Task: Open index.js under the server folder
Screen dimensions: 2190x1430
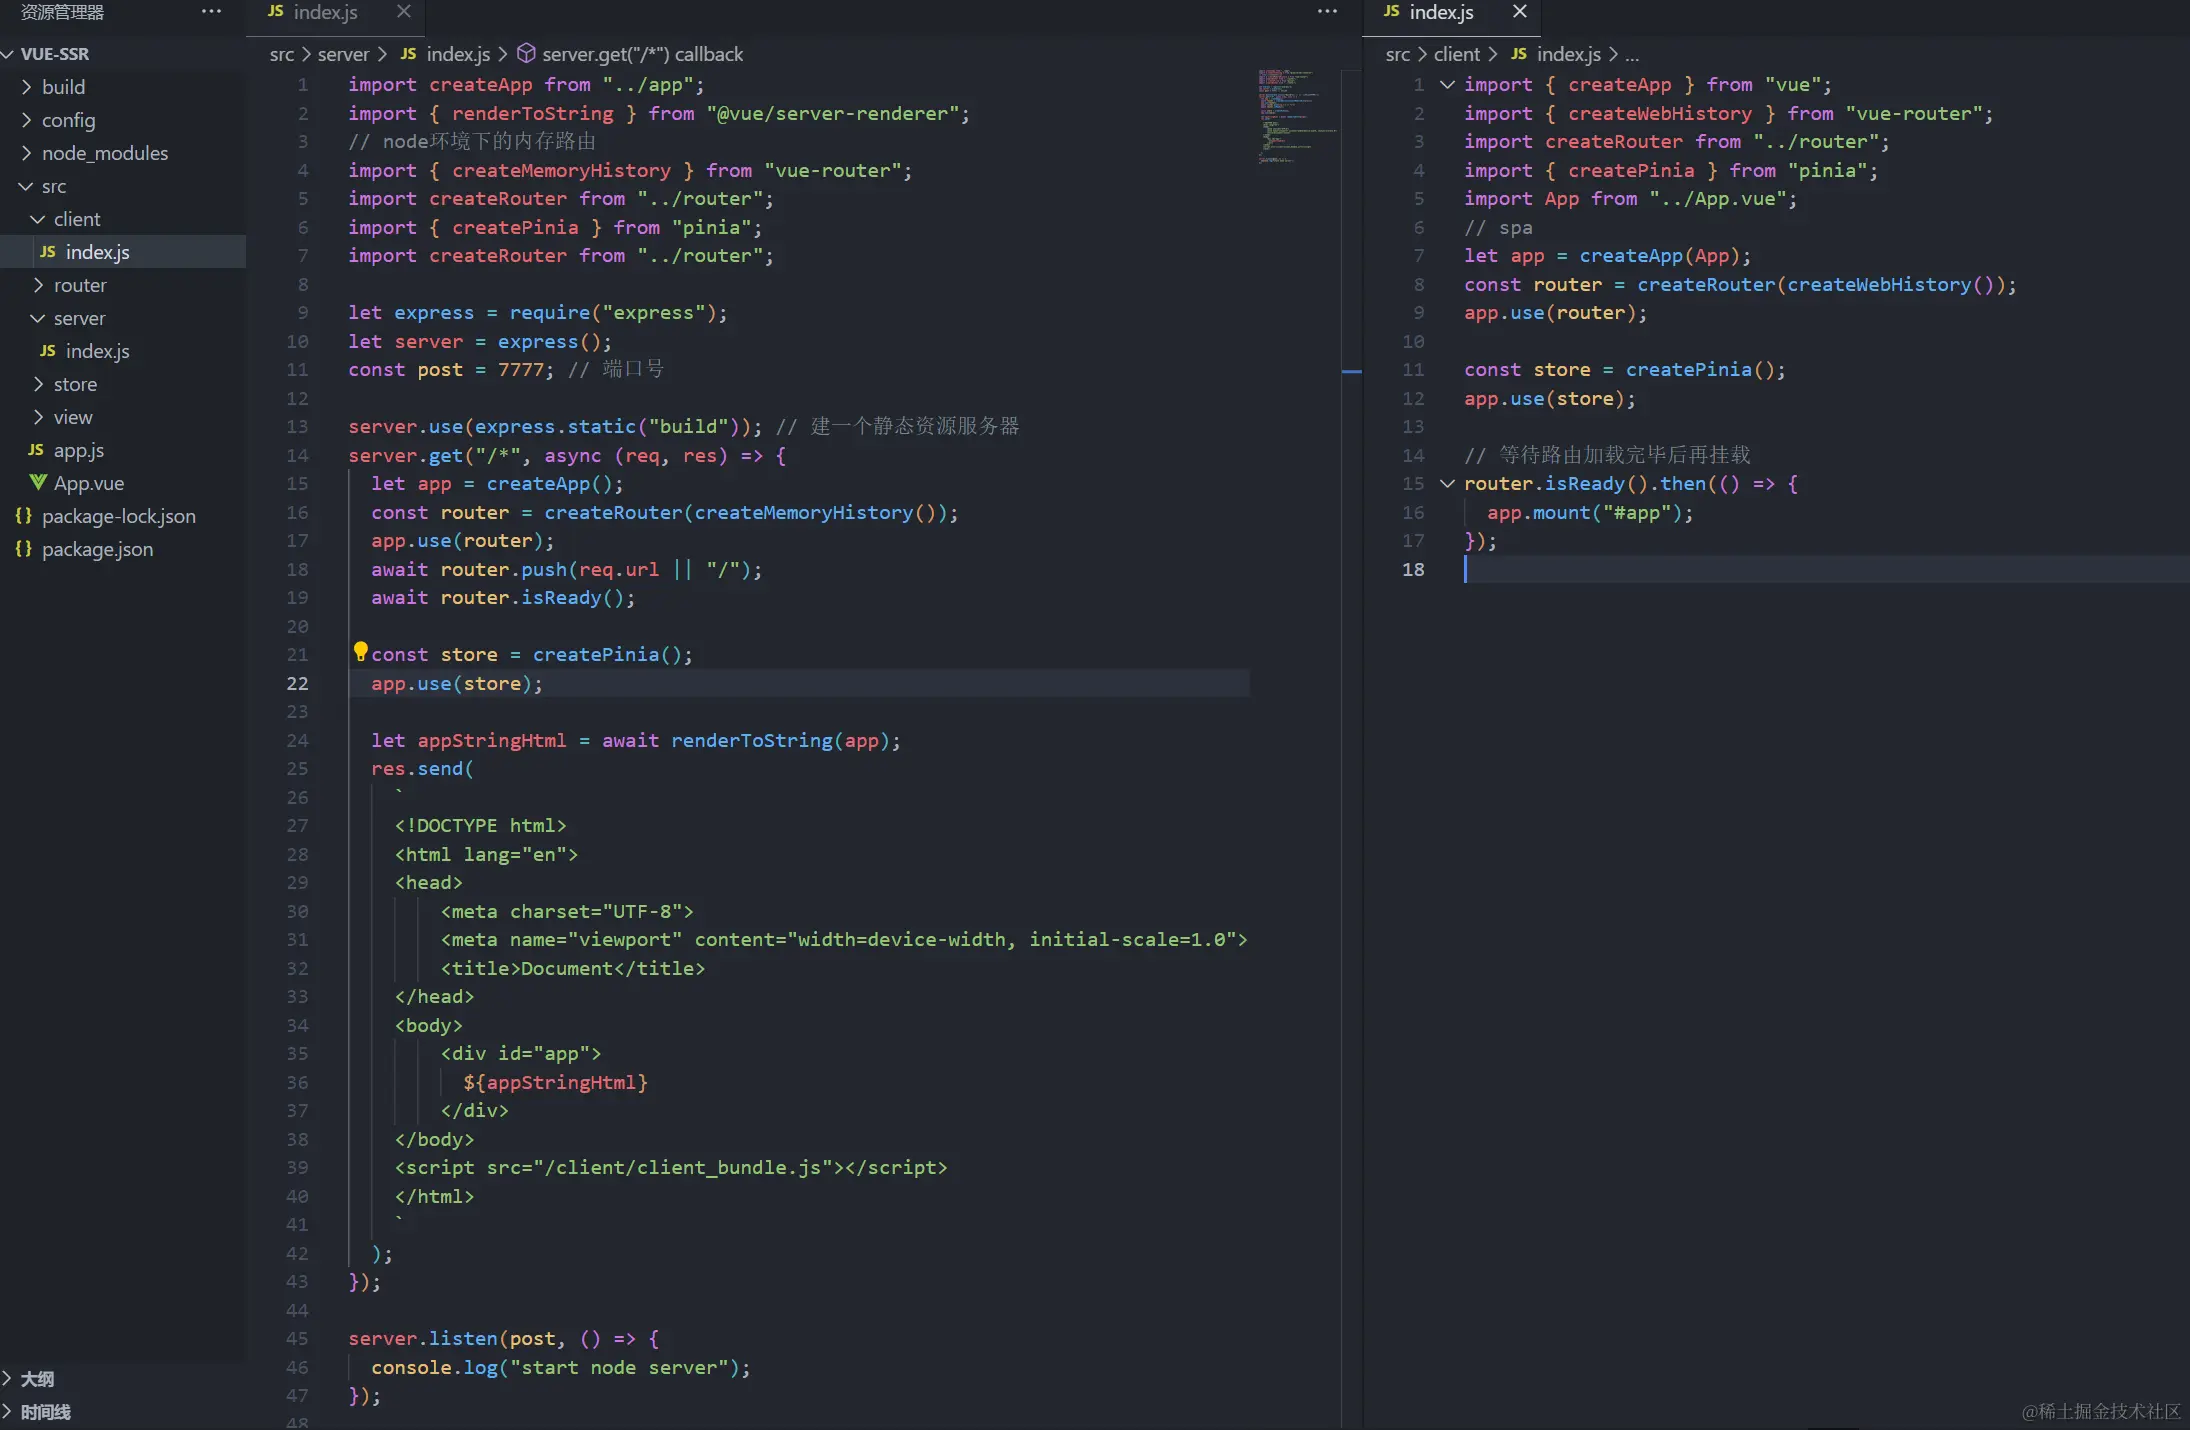Action: click(97, 351)
